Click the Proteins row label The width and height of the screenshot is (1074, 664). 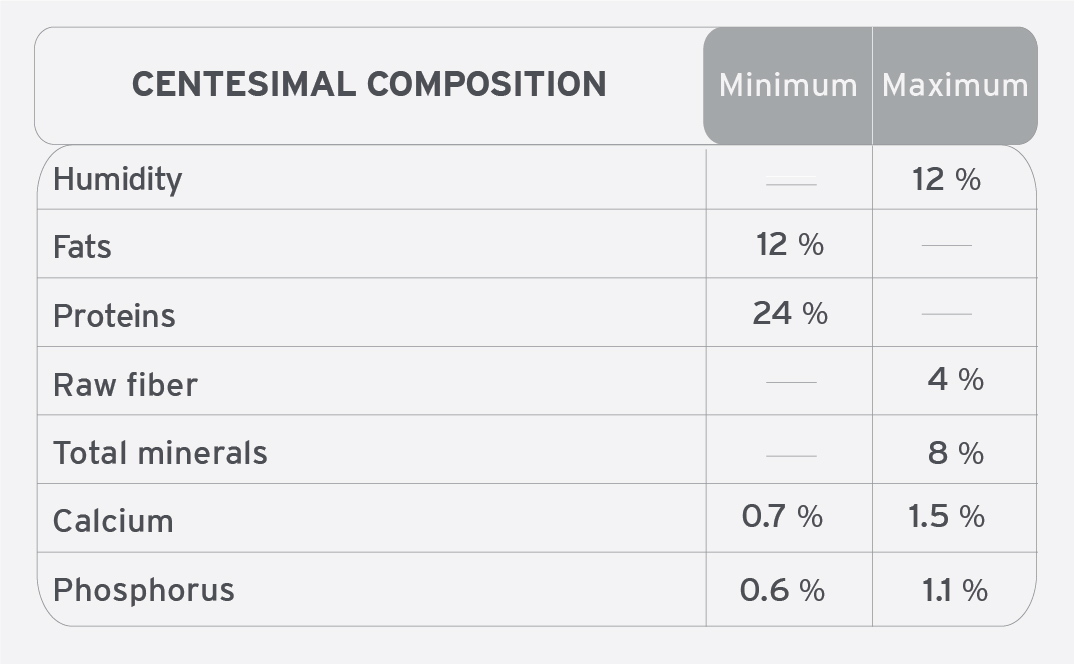coord(114,316)
